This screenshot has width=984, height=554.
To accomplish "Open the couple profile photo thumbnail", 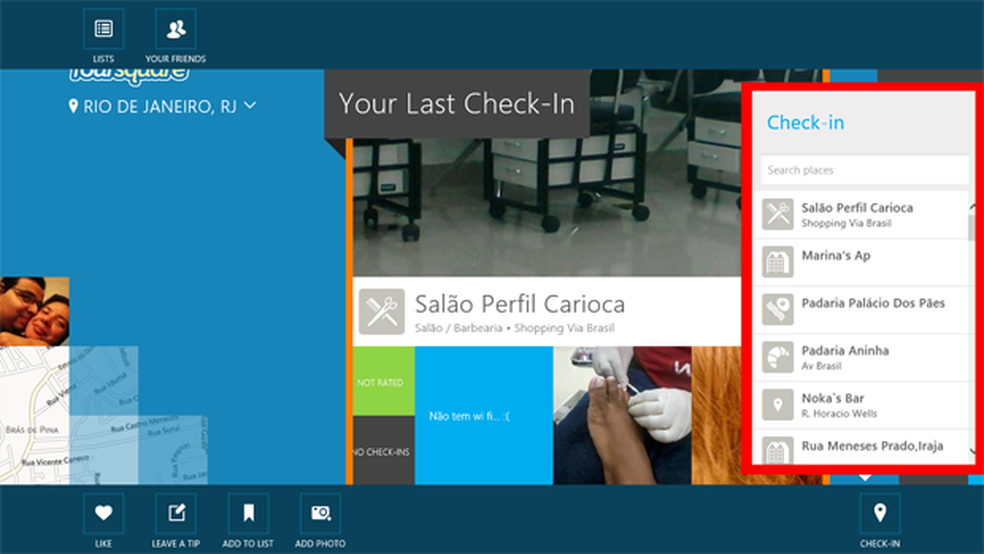I will click(x=35, y=311).
